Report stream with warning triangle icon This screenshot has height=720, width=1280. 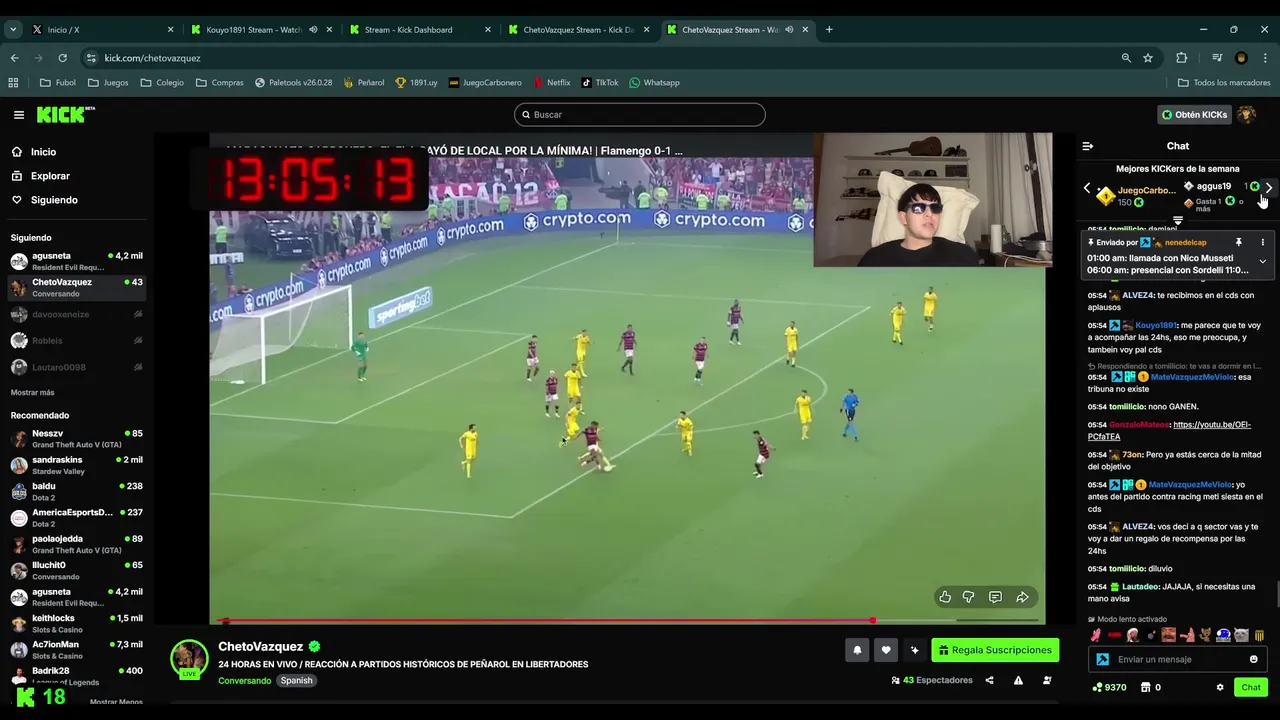(1018, 680)
